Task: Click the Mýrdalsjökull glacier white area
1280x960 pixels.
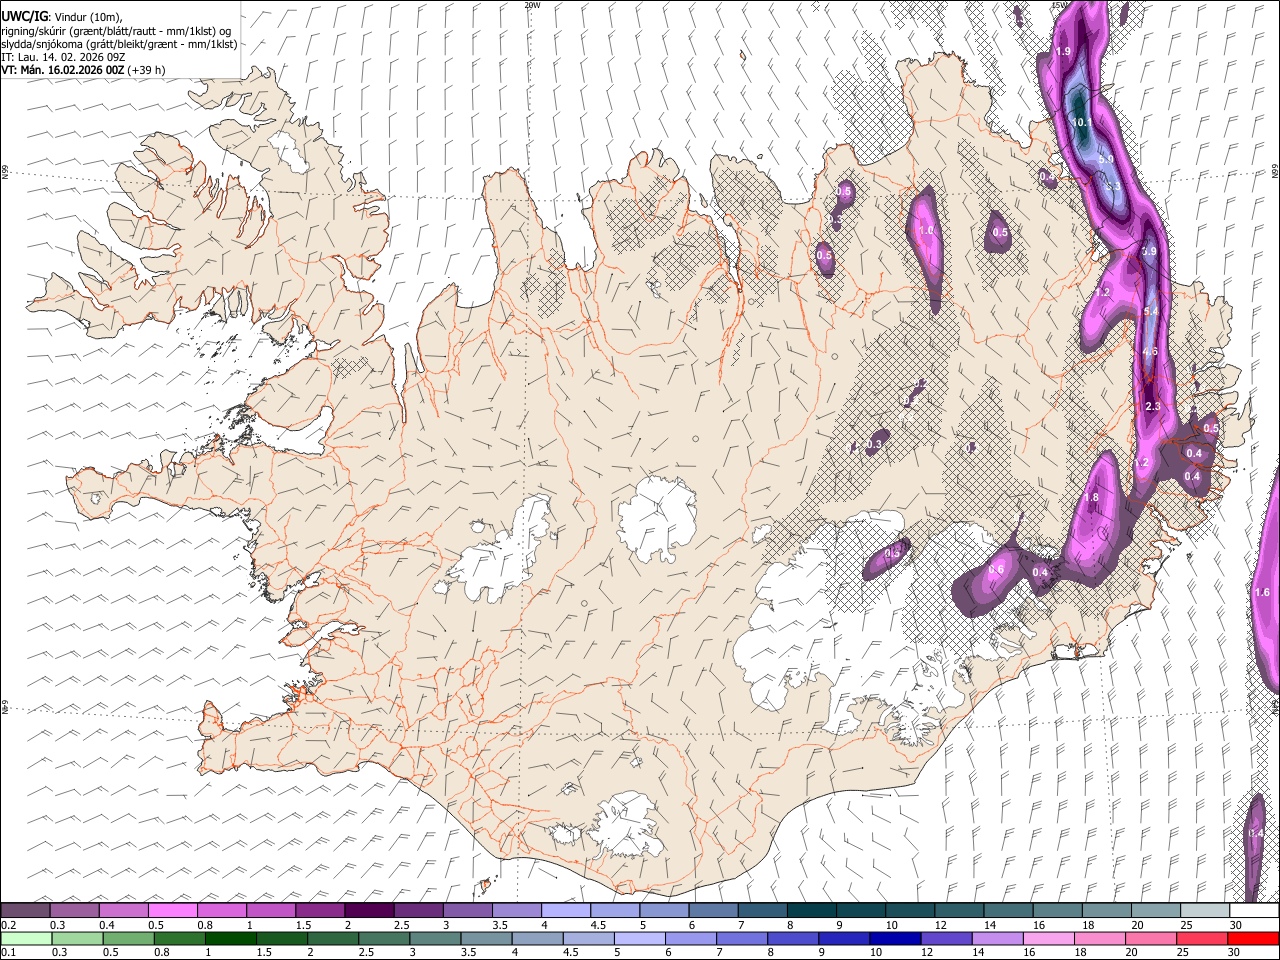Action: tap(627, 825)
